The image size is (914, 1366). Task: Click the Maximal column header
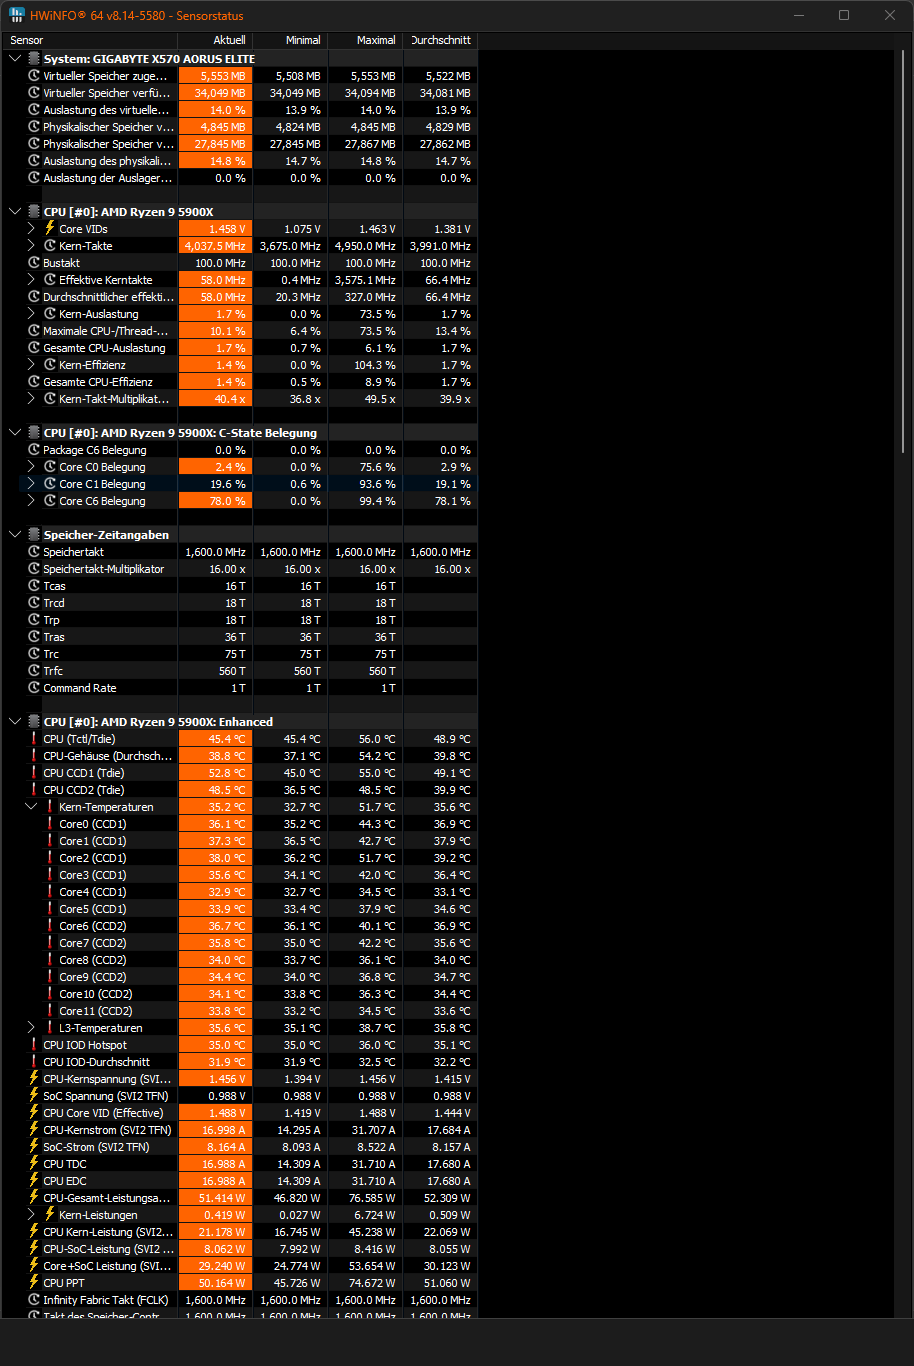[365, 40]
